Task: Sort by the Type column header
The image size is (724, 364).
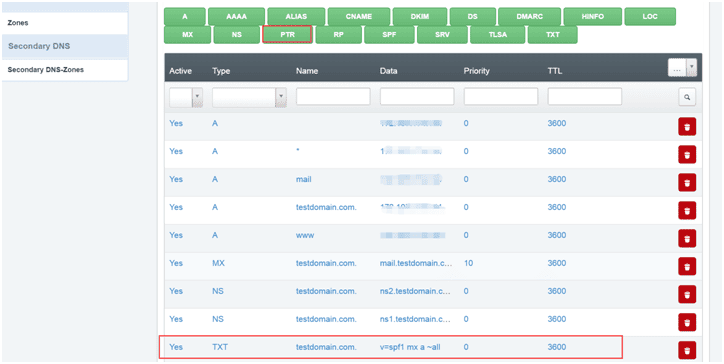Action: (x=221, y=71)
